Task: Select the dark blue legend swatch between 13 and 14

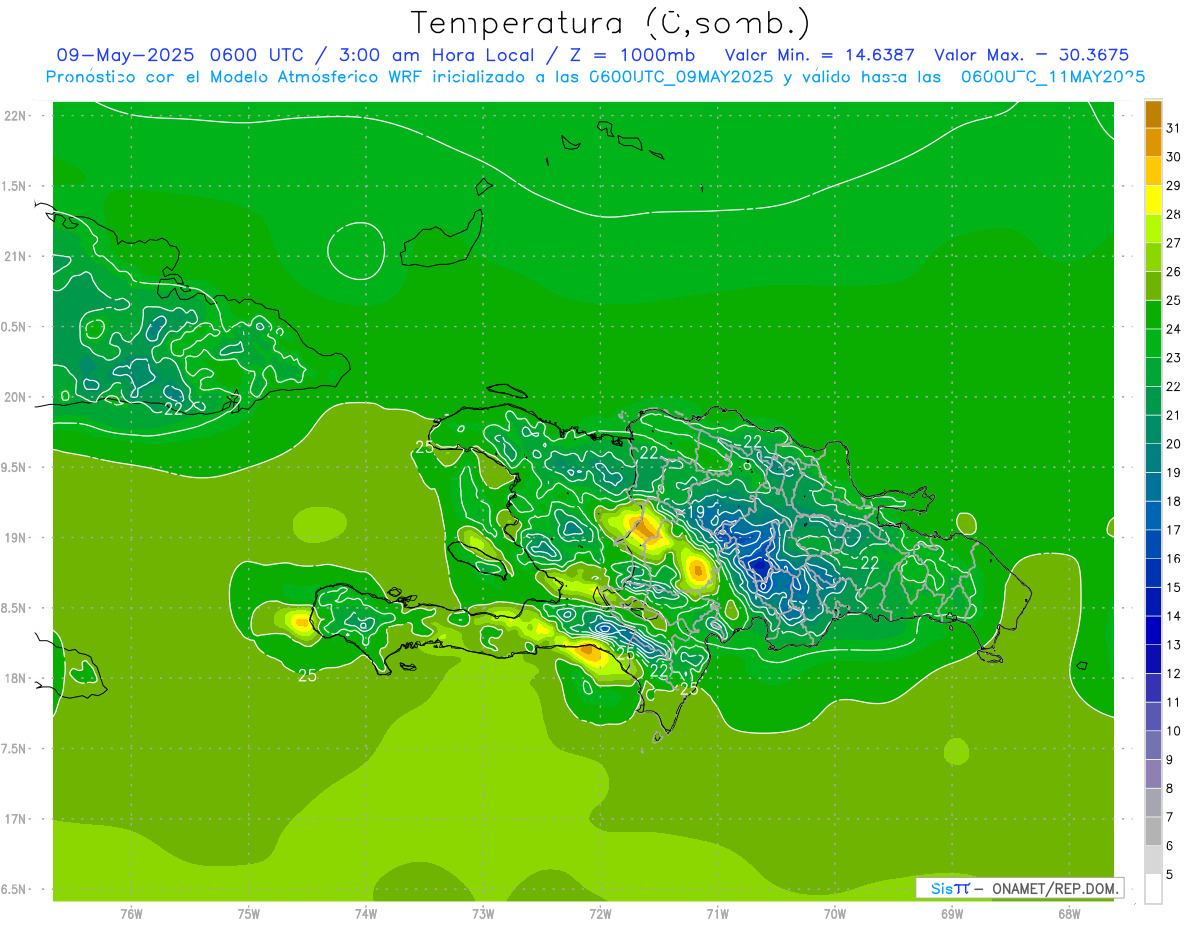Action: coord(1153,630)
